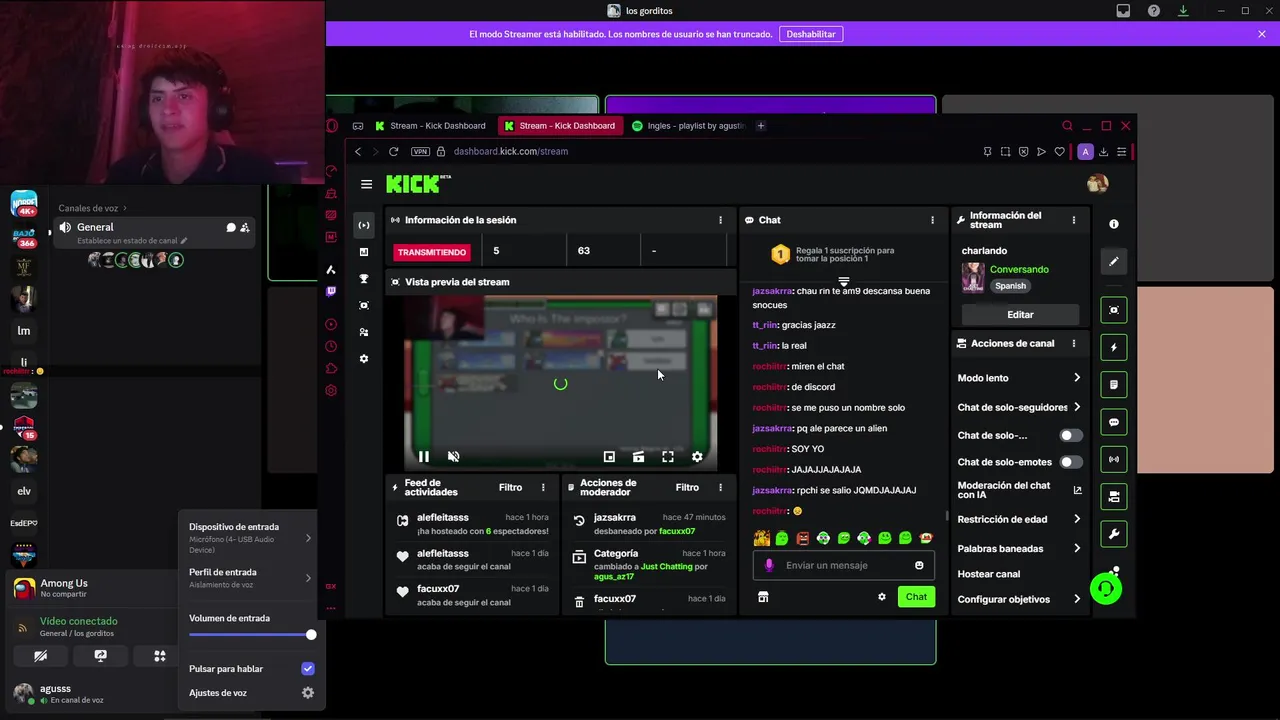Open Dispositivo de entrada submenu
The height and width of the screenshot is (720, 1280).
(x=250, y=538)
